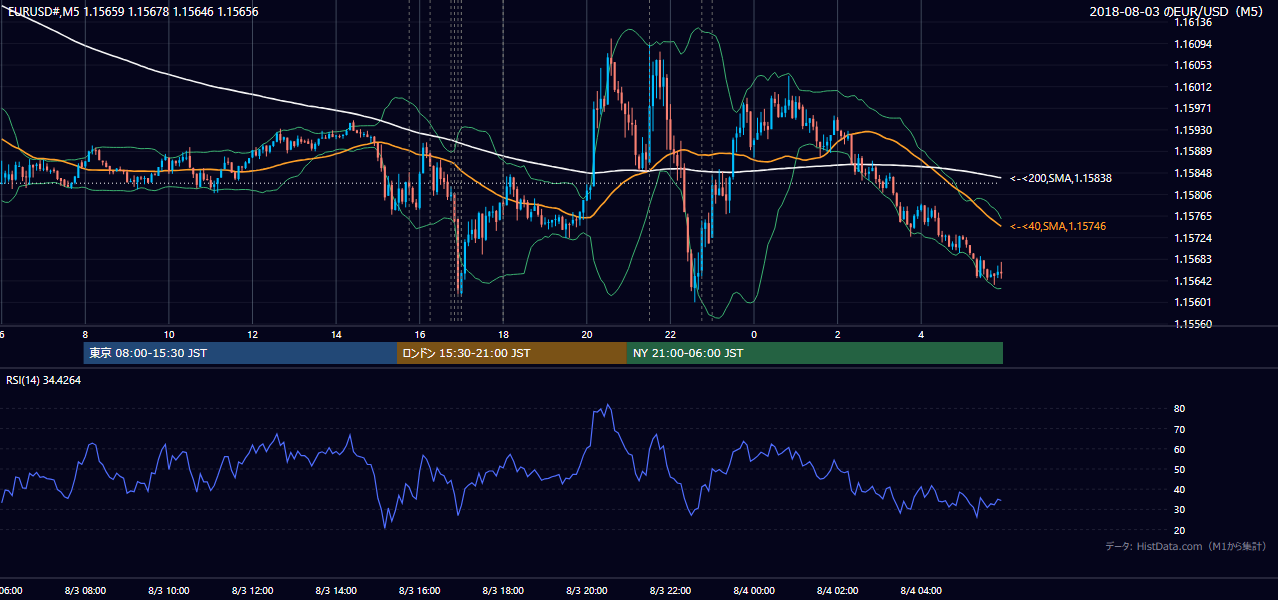This screenshot has width=1278, height=600.
Task: Click the 1.16136 price axis label
Action: pos(1194,22)
